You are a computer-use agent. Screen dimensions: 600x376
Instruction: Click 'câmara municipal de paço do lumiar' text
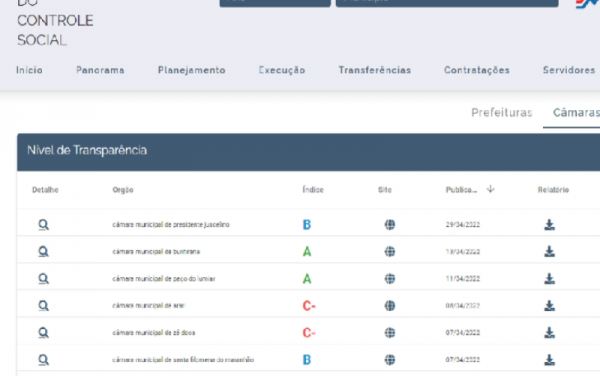pos(164,279)
